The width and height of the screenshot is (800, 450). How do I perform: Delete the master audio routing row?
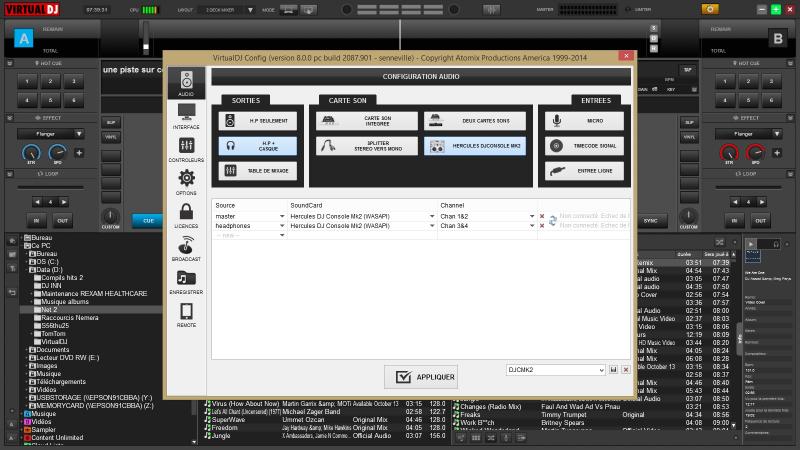coord(542,216)
